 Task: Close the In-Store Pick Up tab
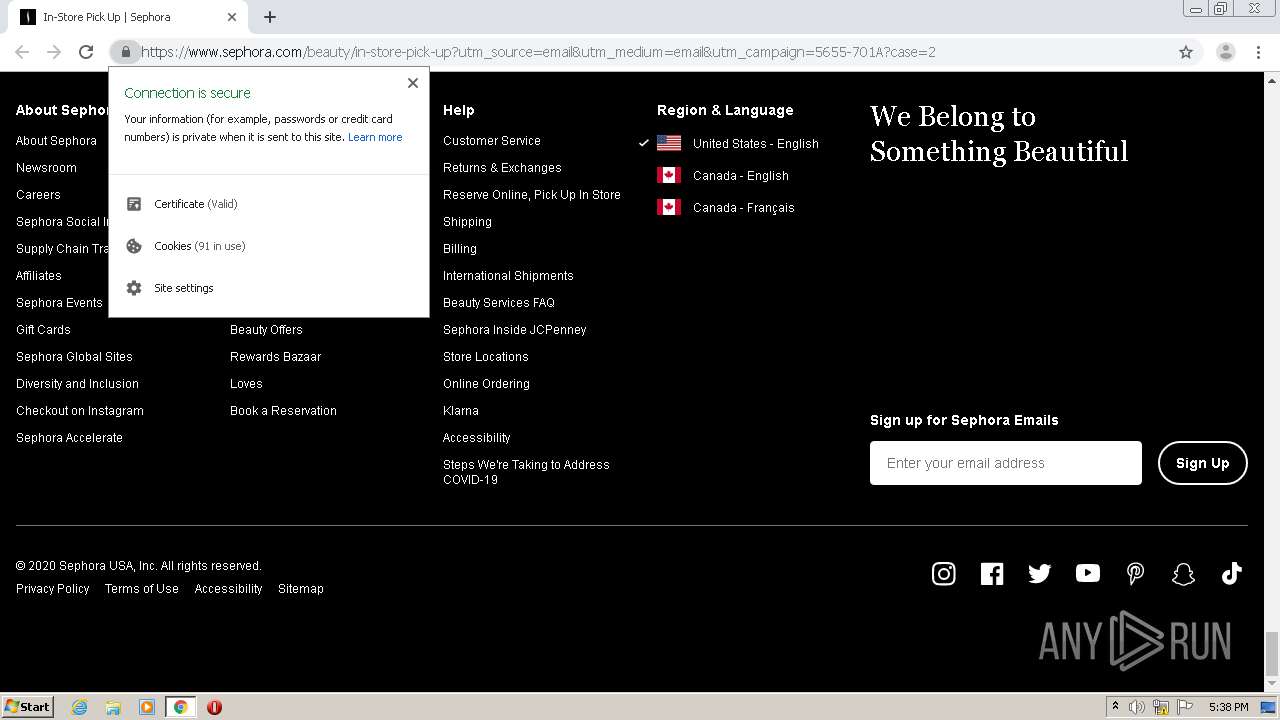[232, 17]
